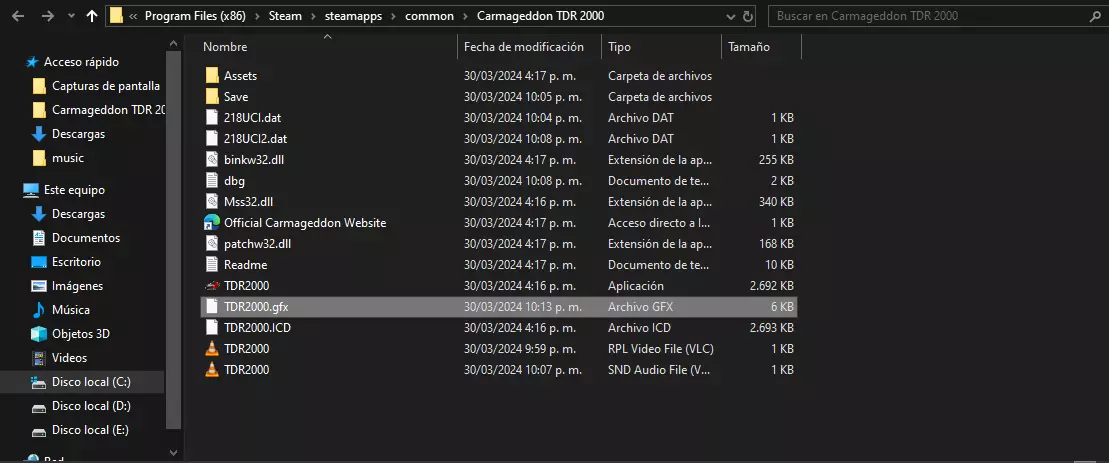
Task: Click TDR2000.gfx date 10:13 p. m.
Action: point(523,307)
